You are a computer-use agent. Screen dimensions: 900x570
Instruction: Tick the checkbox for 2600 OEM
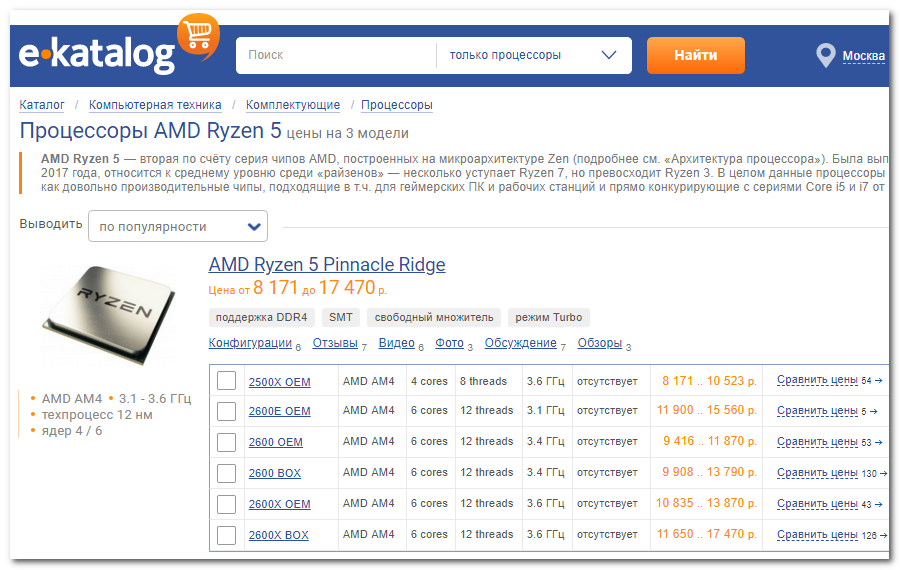click(x=227, y=442)
